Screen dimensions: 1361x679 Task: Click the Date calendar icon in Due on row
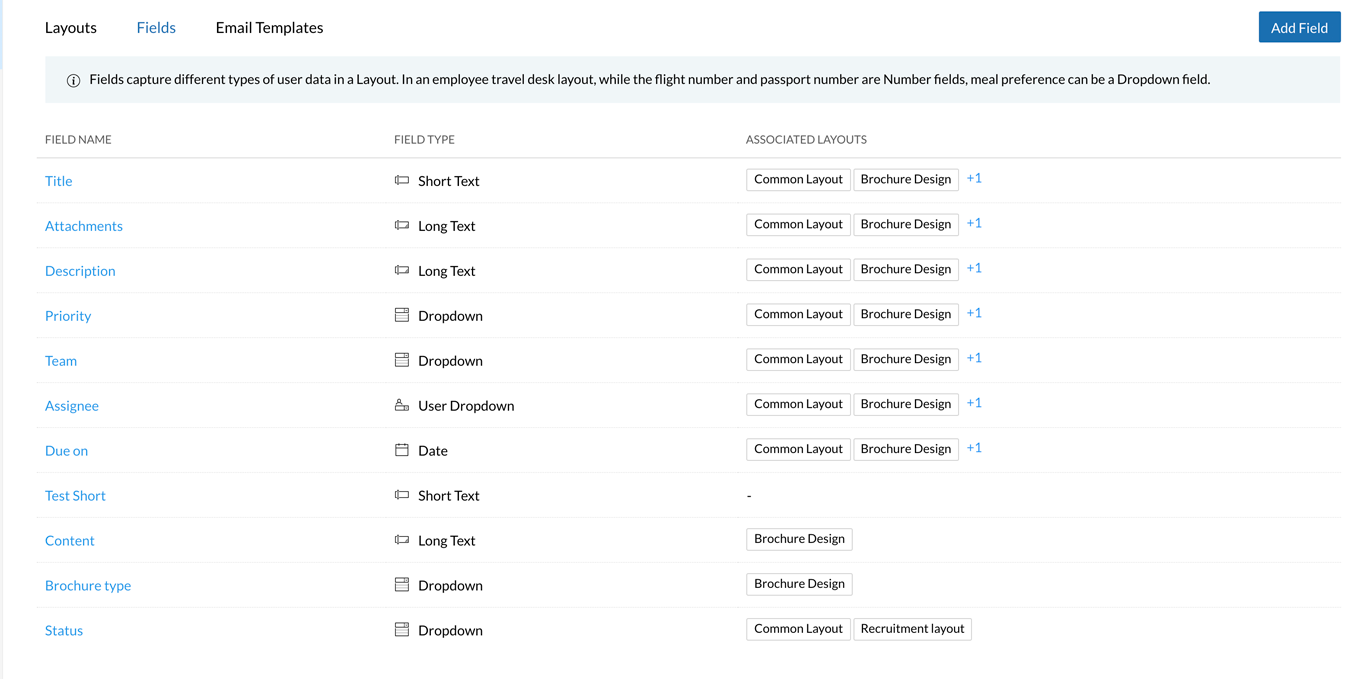tap(402, 450)
